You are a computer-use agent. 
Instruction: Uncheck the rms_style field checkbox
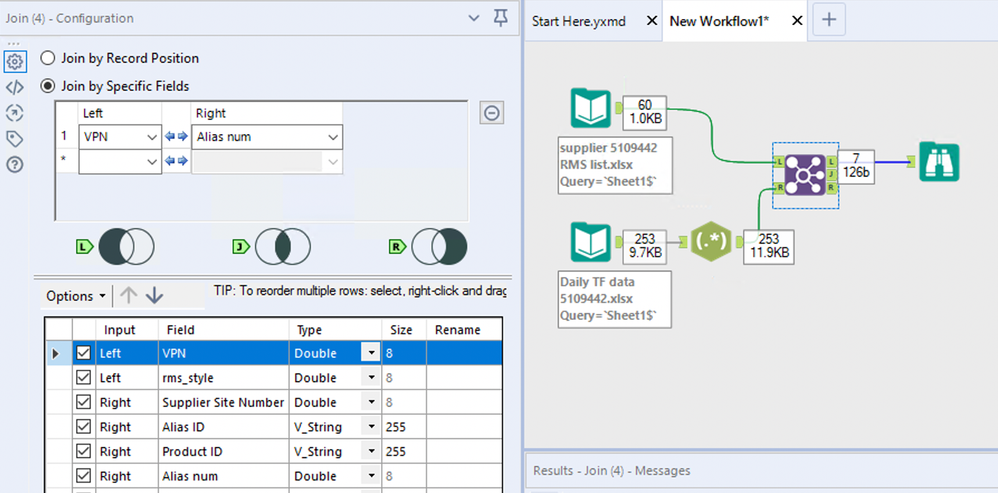[83, 378]
